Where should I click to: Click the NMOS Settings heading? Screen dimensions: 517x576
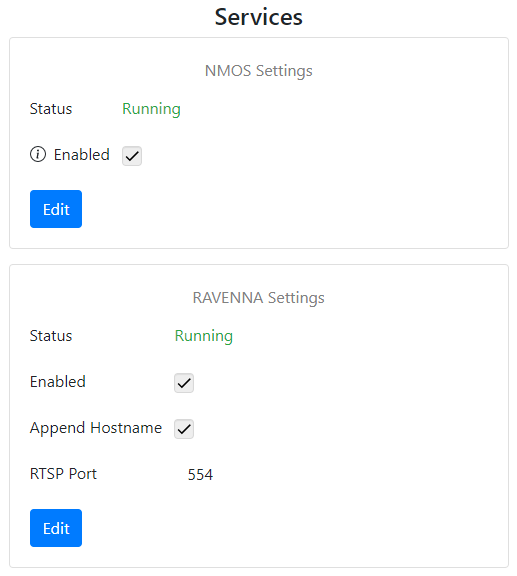pyautogui.click(x=259, y=71)
